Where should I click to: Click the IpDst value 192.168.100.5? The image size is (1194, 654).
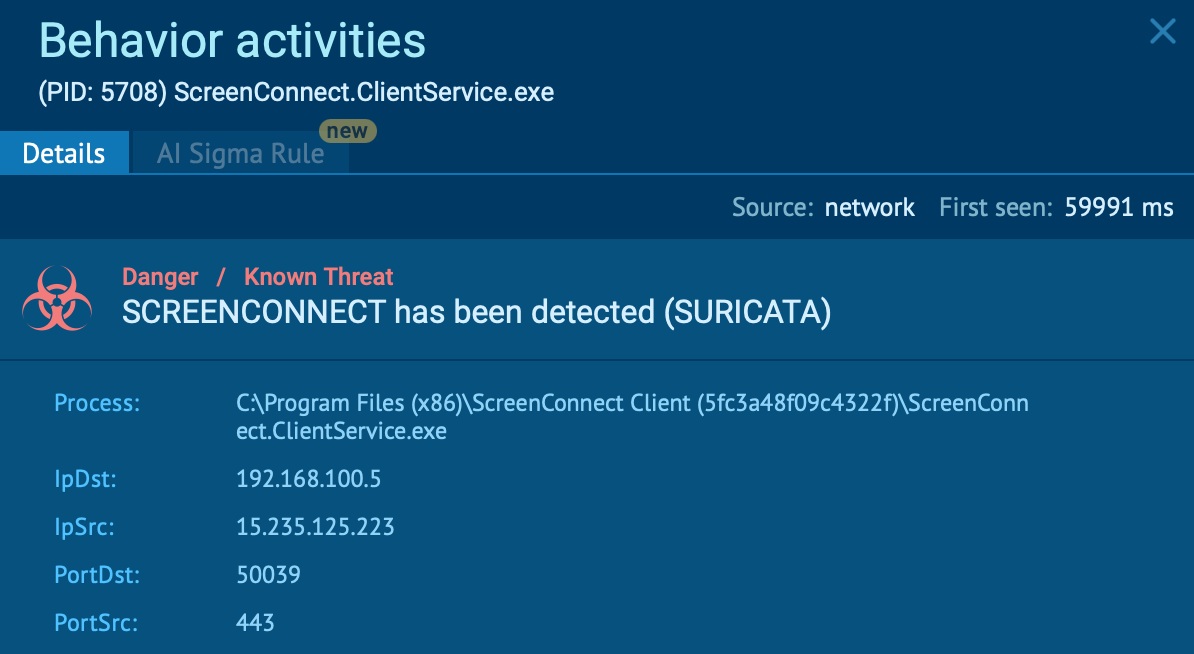coord(308,479)
